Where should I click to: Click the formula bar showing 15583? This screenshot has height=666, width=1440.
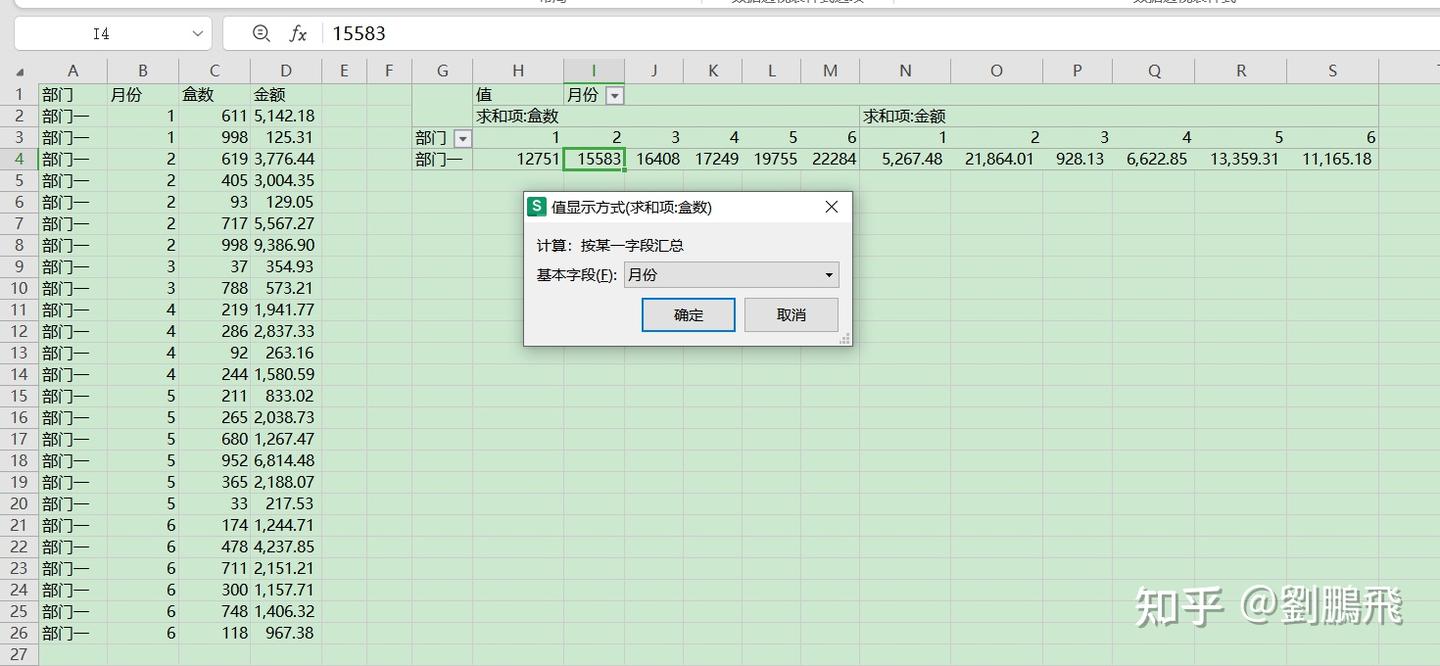360,33
